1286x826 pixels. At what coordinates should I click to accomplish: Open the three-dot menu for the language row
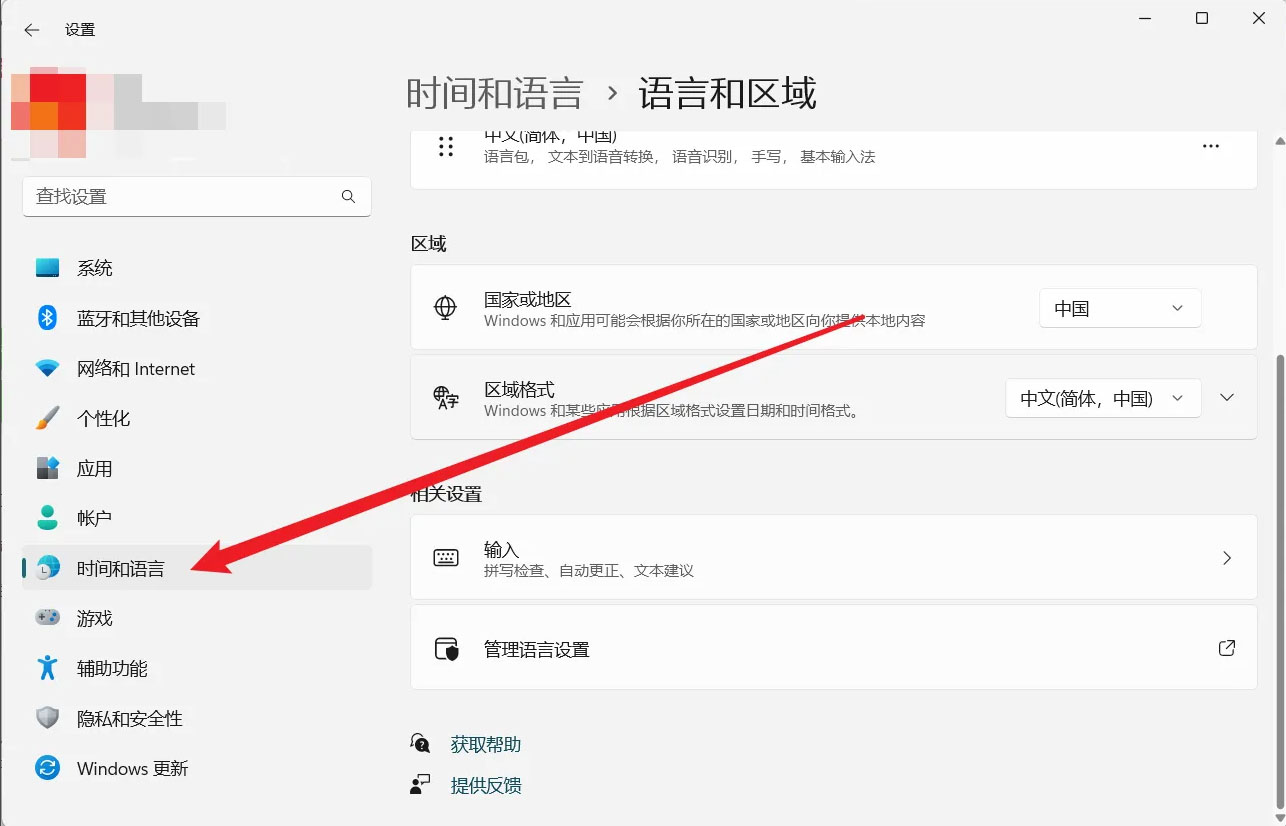pyautogui.click(x=1211, y=146)
